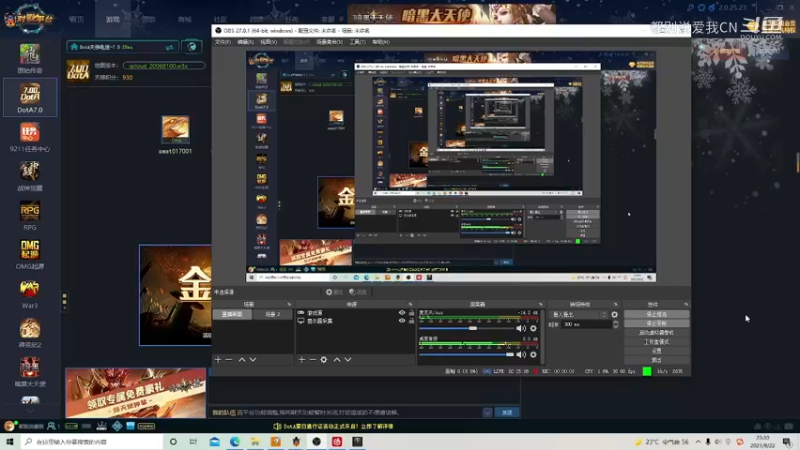Toggle 启动虚拟摄像机 virtual camera button
This screenshot has height=450, width=800.
[x=656, y=333]
